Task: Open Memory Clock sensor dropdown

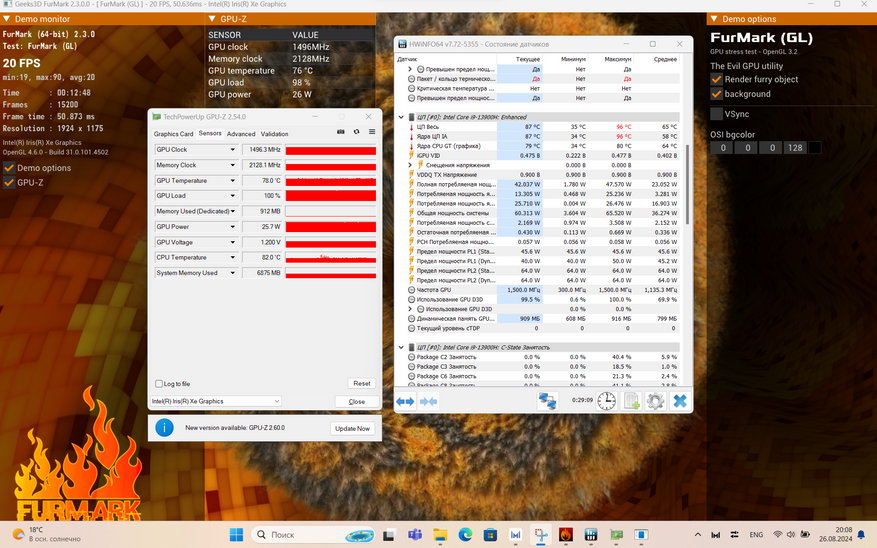Action: click(x=233, y=165)
